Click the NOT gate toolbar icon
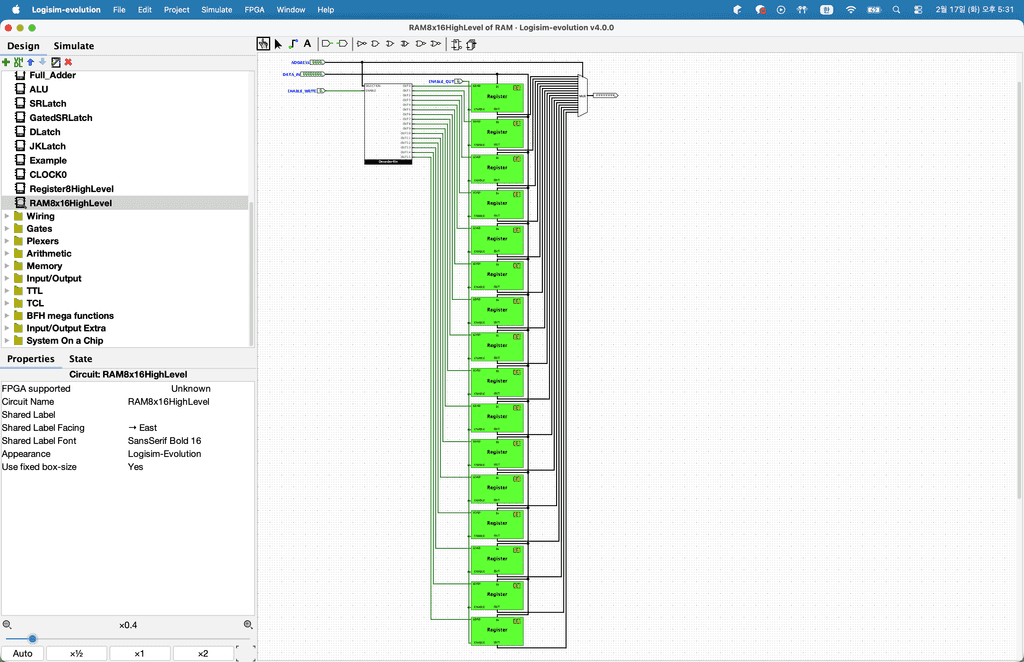This screenshot has width=1024, height=662. 362,44
